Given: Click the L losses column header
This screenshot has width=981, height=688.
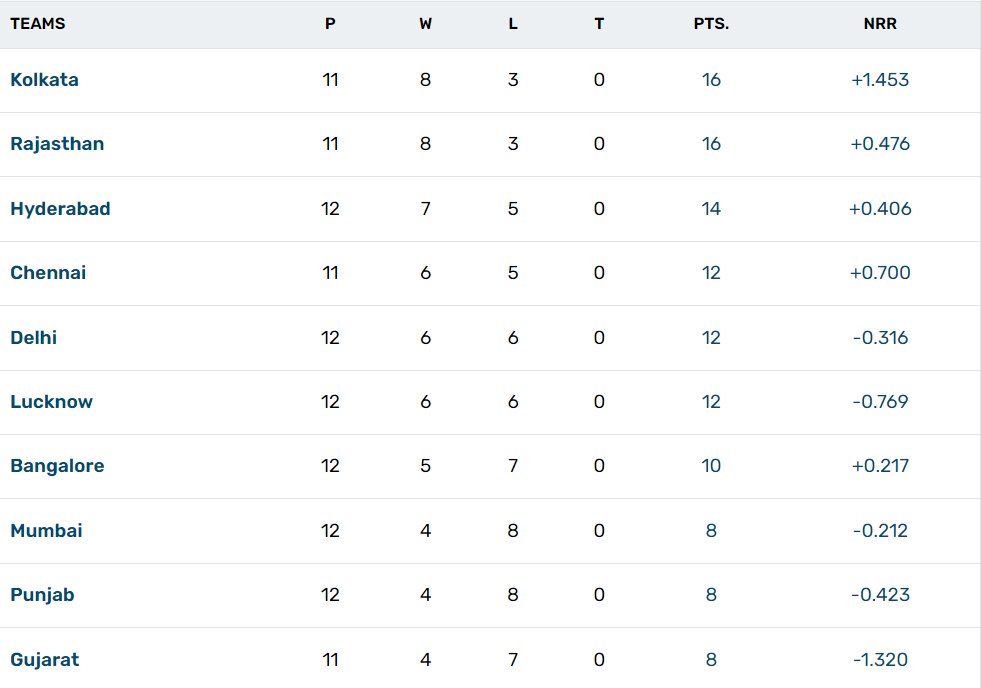Looking at the screenshot, I should click(513, 24).
